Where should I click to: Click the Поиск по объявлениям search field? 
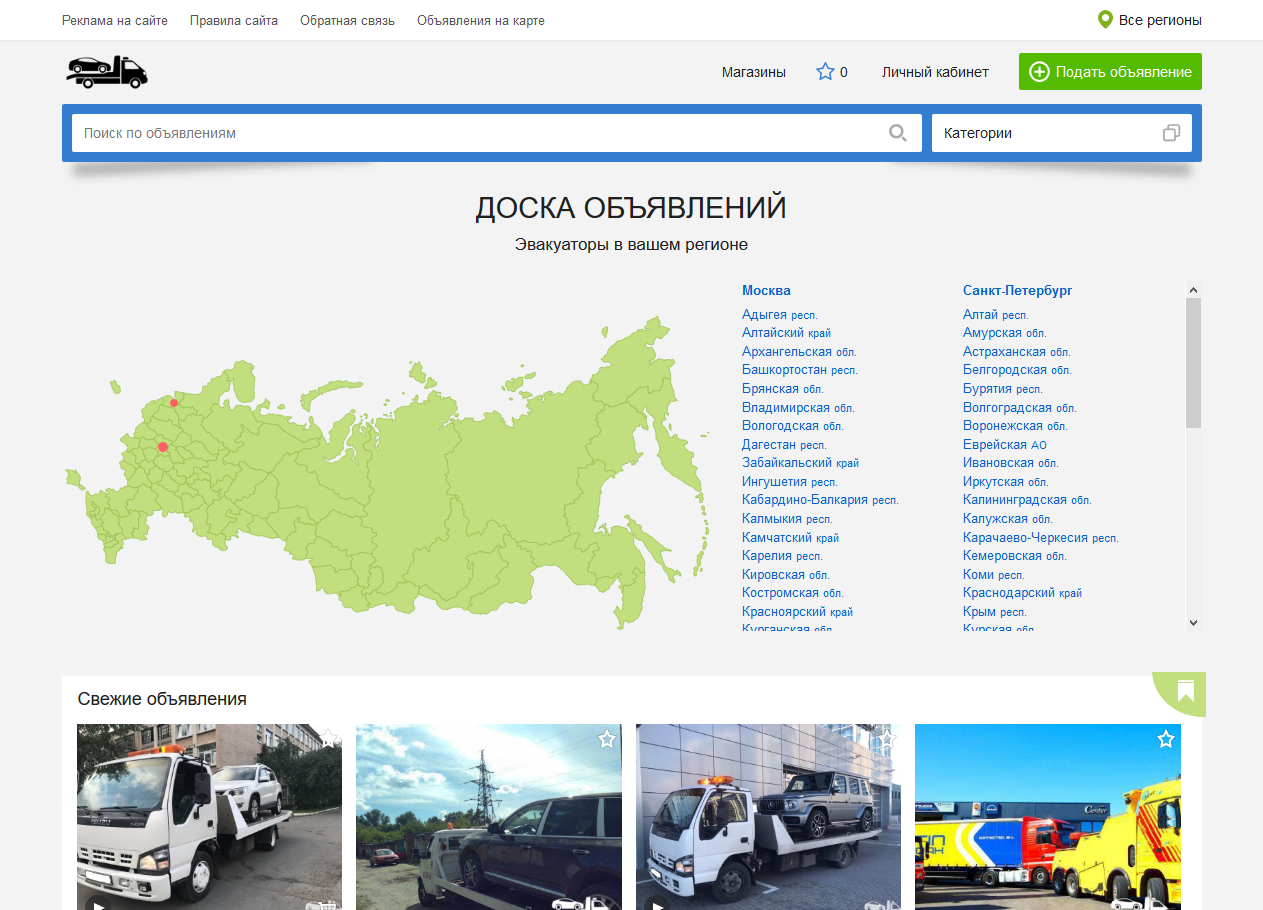pos(480,133)
